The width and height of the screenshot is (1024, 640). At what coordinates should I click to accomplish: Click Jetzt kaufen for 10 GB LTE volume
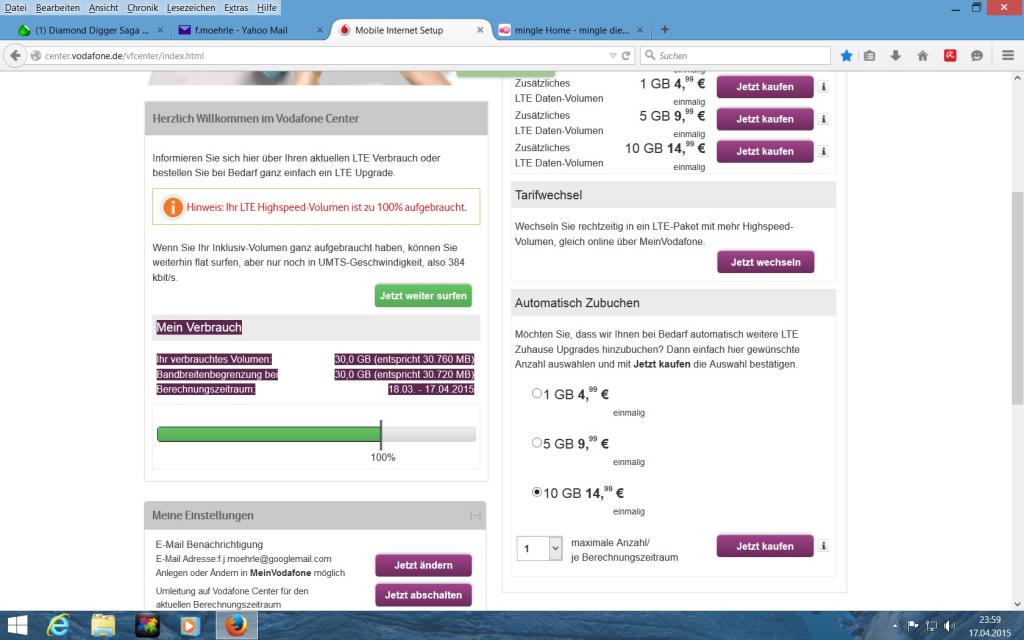coord(765,151)
